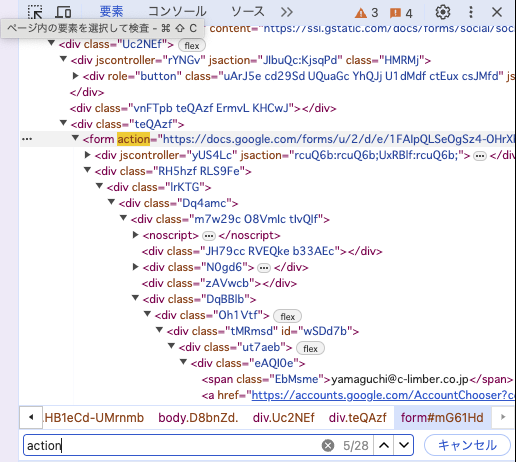Click the issues counter showing 4
Image resolution: width=516 pixels, height=462 pixels.
pos(401,13)
